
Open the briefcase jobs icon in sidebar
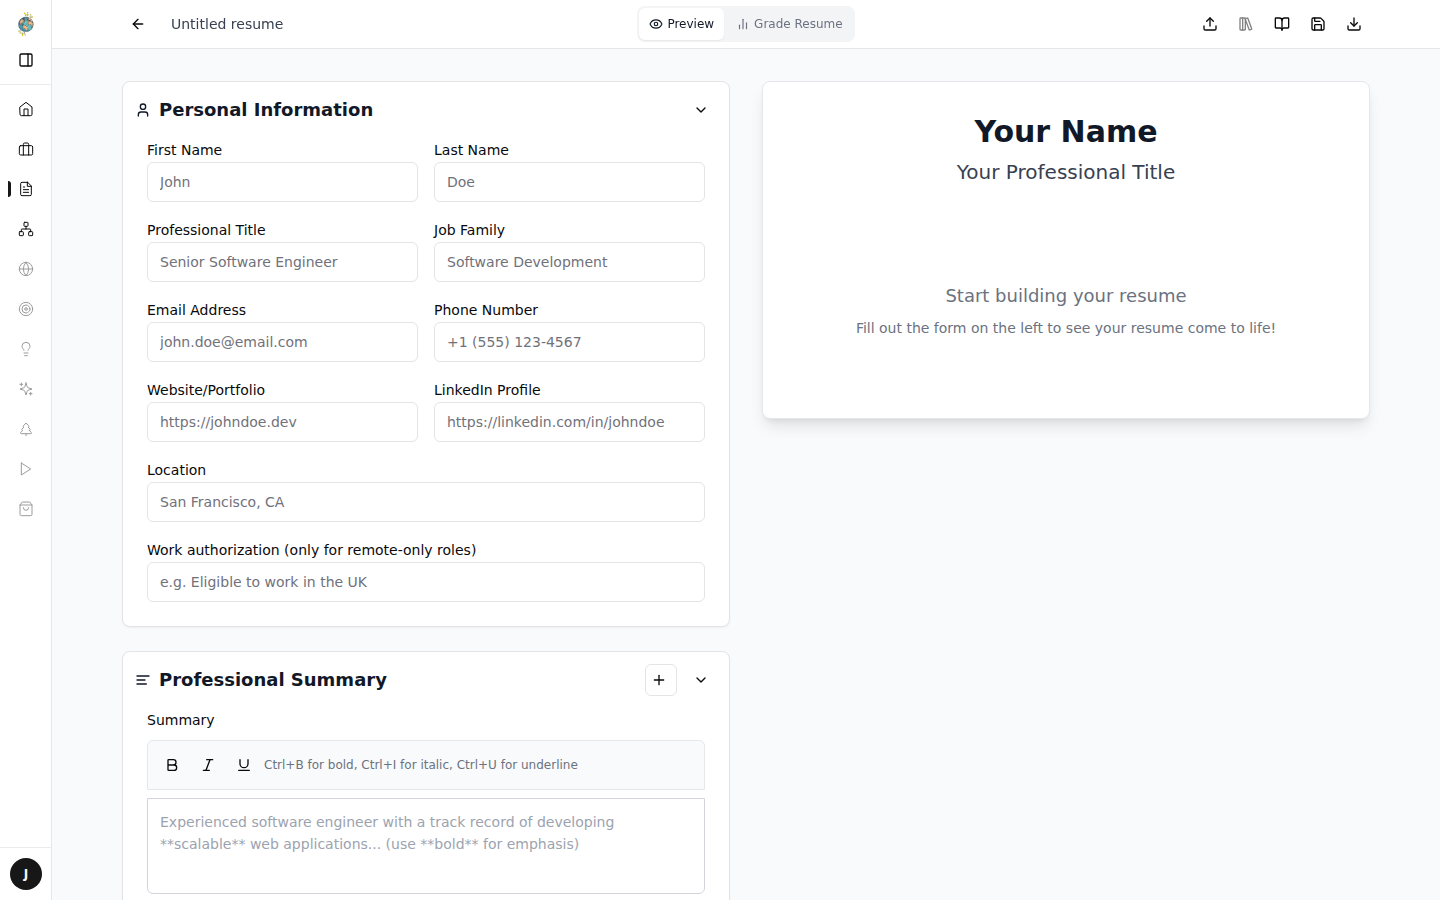click(26, 149)
